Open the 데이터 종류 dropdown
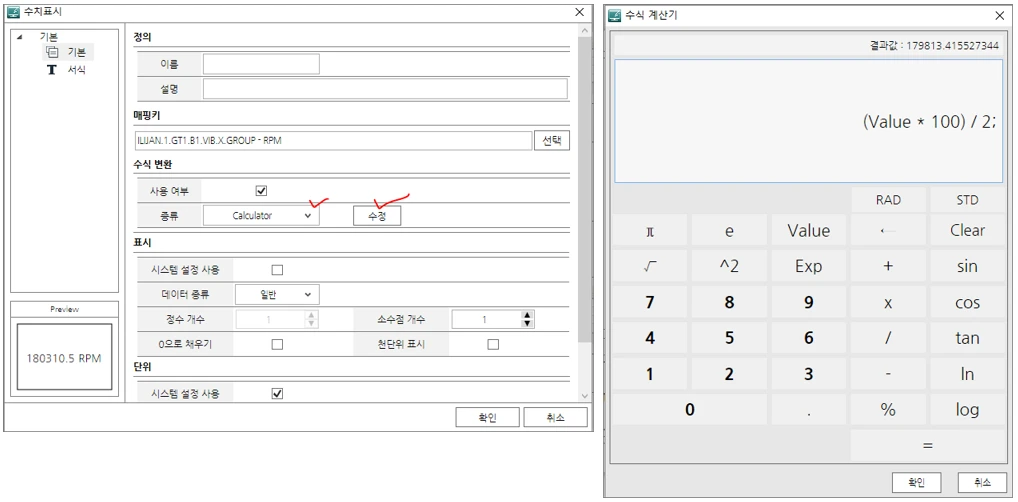Screen dimensions: 1018x502 pos(277,295)
